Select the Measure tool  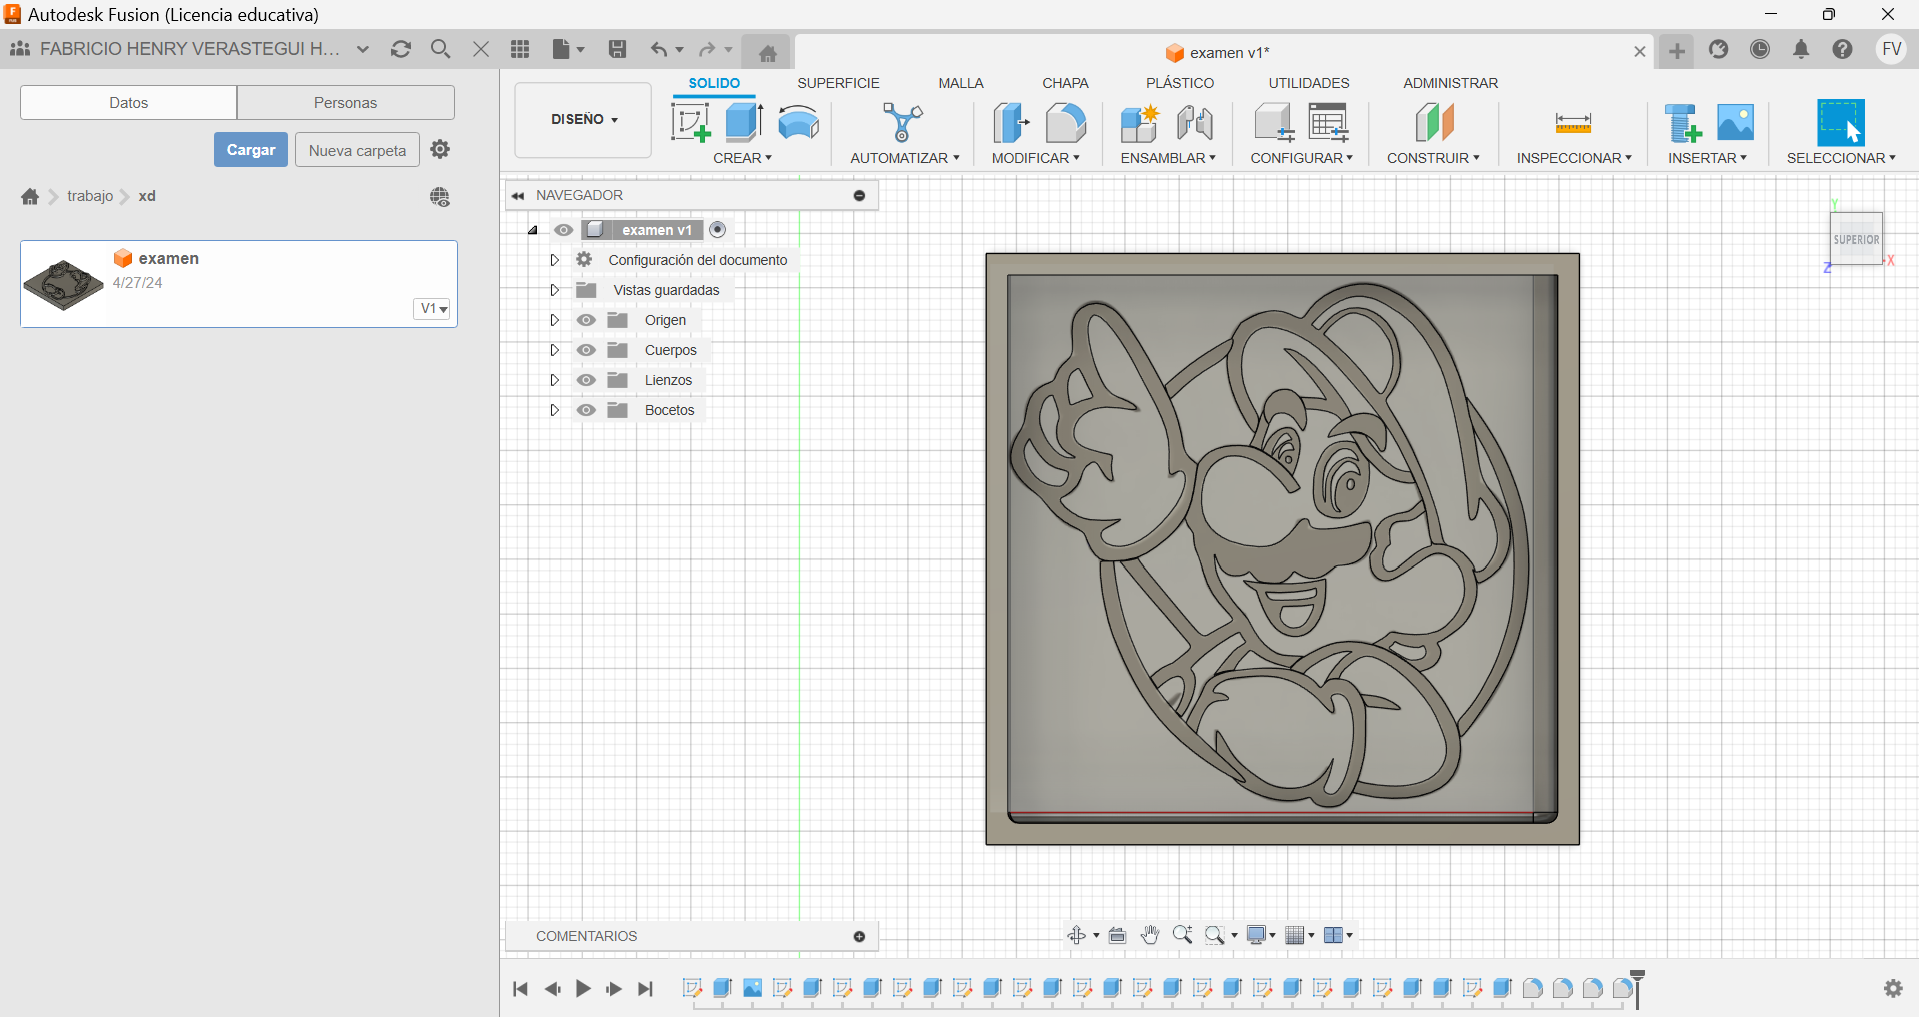click(x=1573, y=123)
